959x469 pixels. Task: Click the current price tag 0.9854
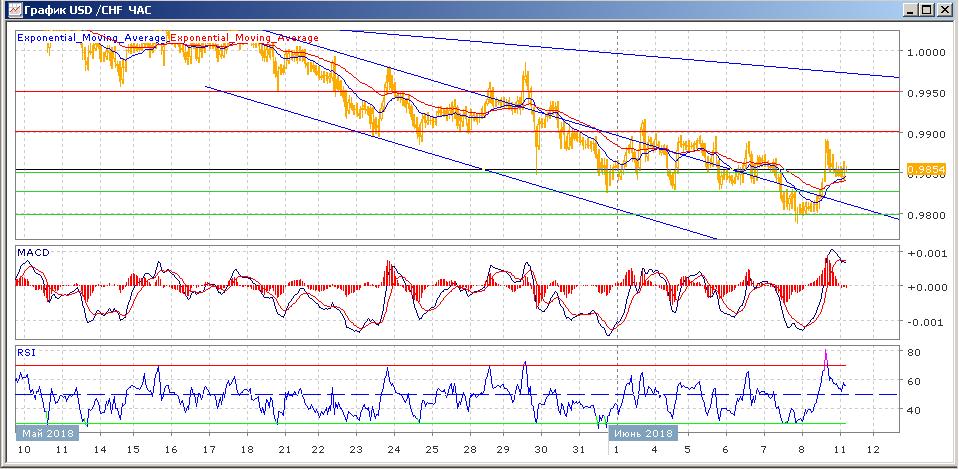pos(927,169)
